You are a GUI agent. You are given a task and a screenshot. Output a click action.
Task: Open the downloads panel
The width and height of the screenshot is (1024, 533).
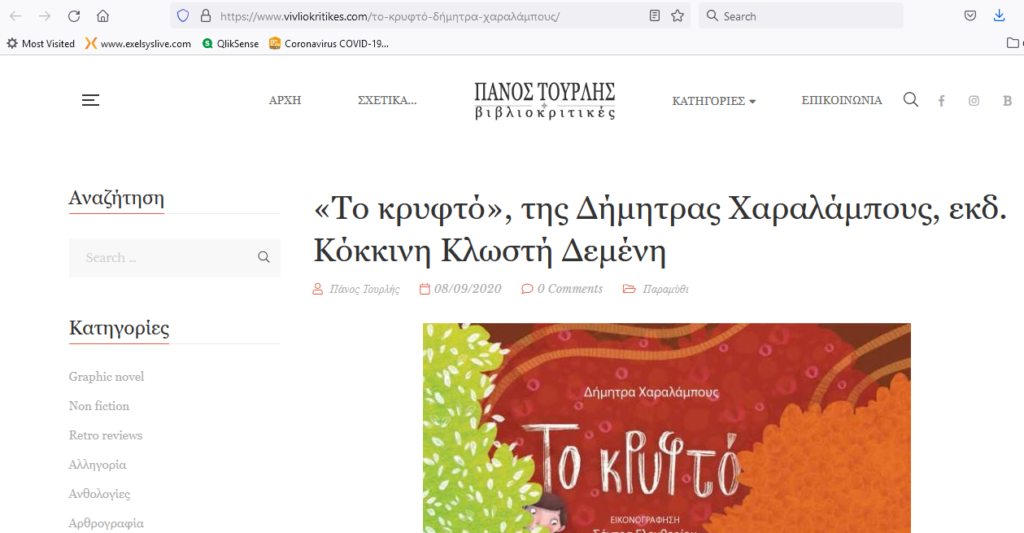click(999, 16)
